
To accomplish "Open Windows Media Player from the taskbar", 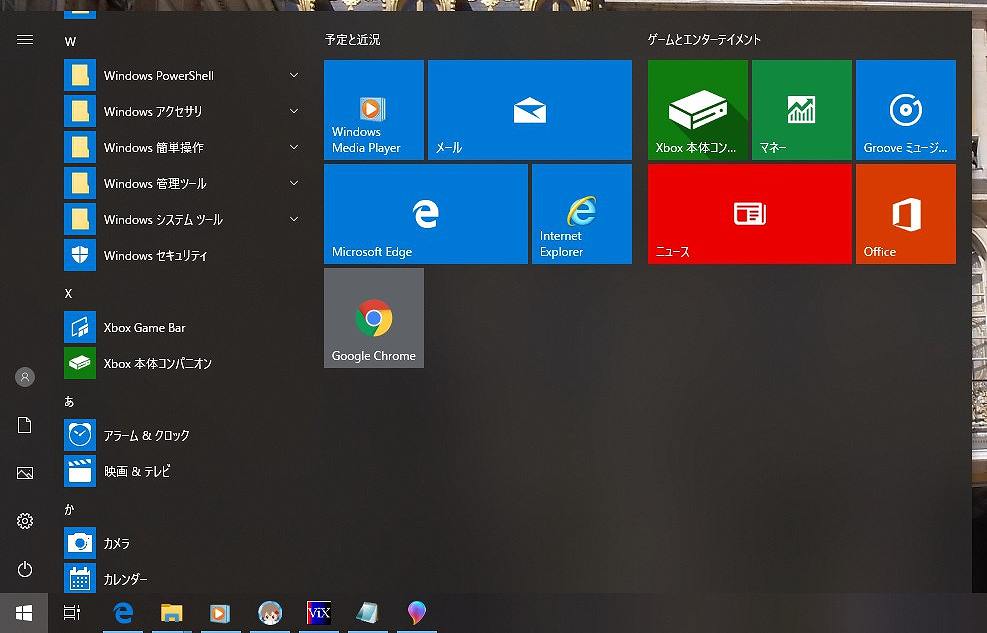I will (x=220, y=613).
